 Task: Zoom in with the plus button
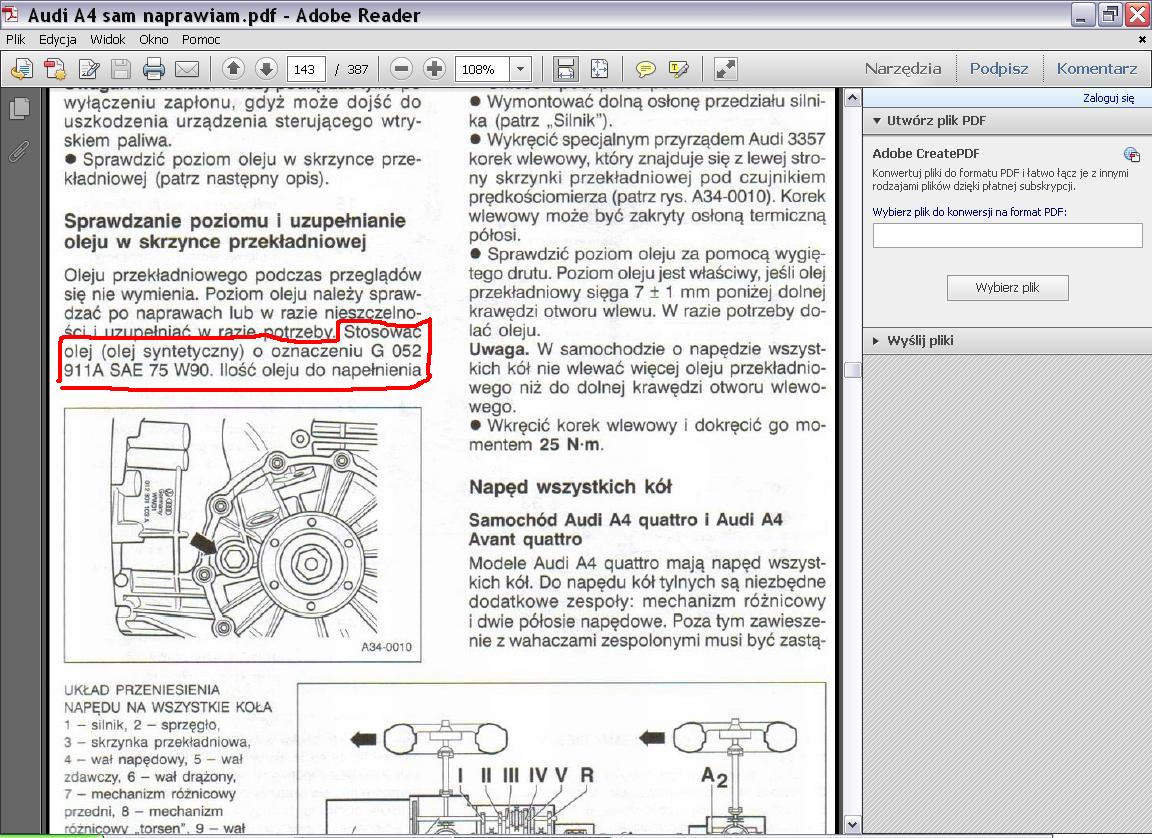(434, 69)
